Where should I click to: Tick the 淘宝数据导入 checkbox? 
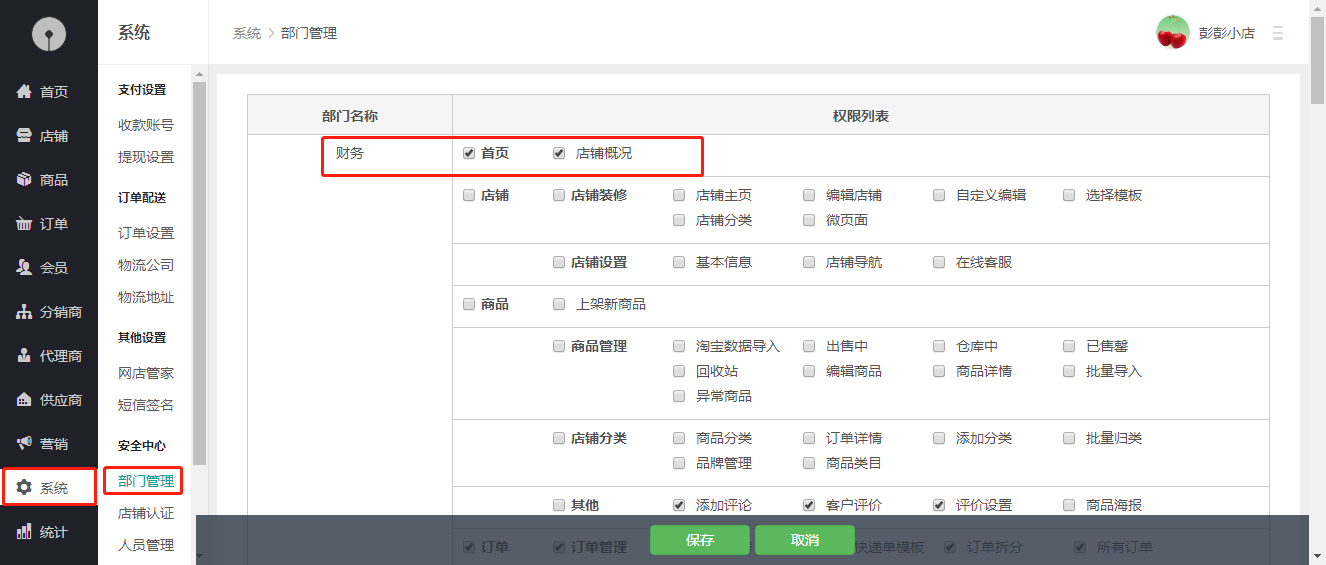coord(679,347)
